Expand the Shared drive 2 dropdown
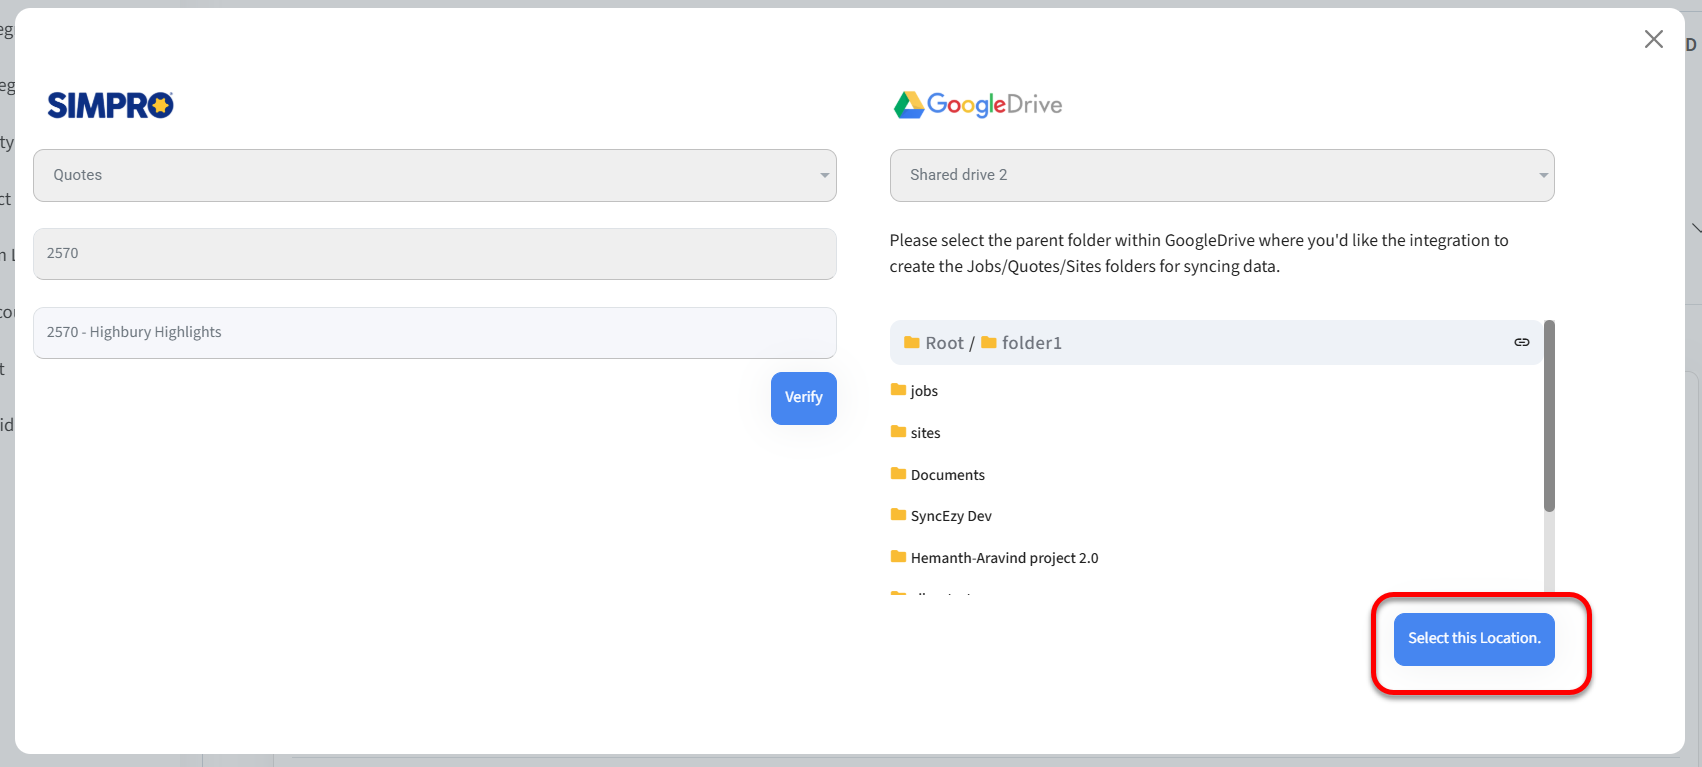This screenshot has height=767, width=1702. point(1221,175)
